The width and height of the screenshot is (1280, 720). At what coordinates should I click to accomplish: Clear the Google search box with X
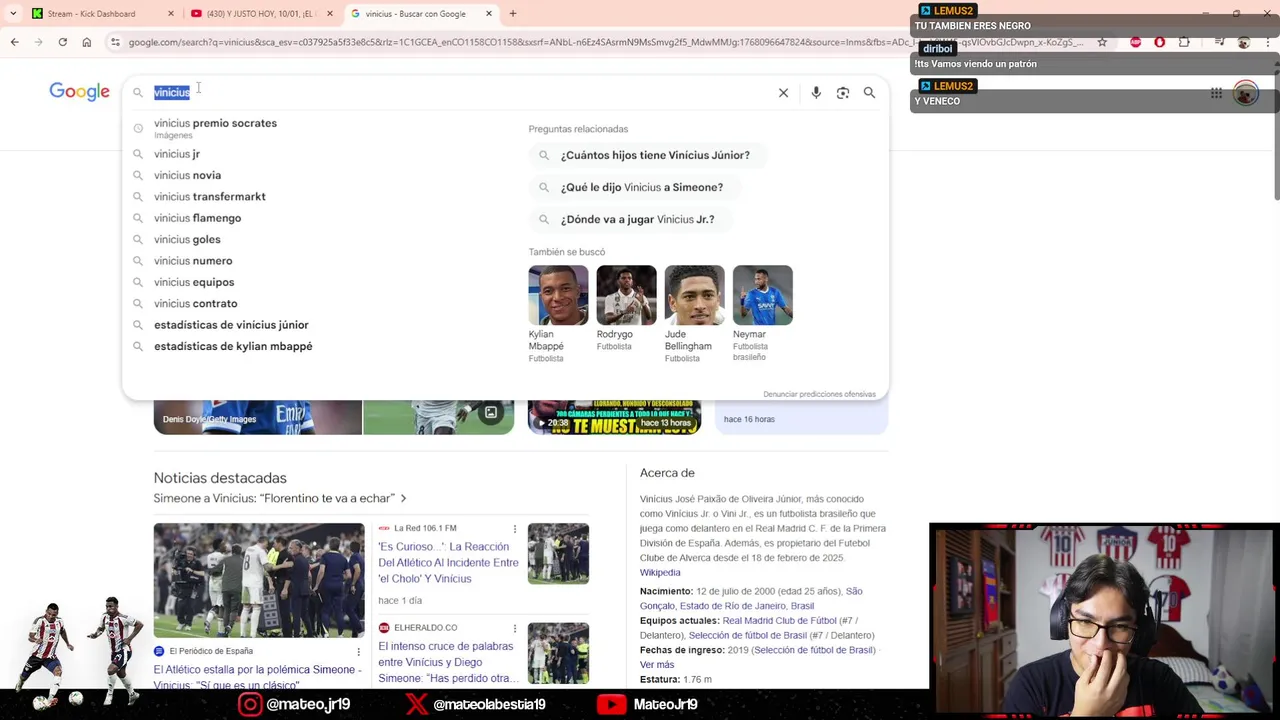tap(783, 93)
